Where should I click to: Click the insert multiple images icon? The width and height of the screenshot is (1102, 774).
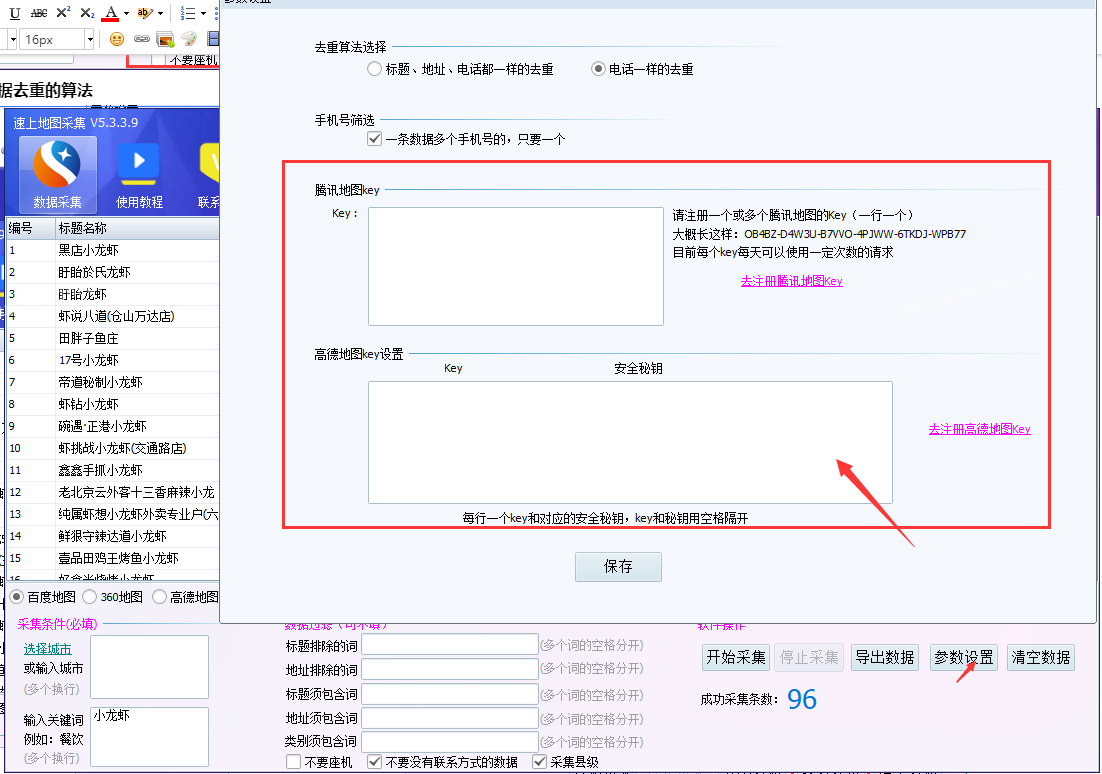[x=165, y=39]
